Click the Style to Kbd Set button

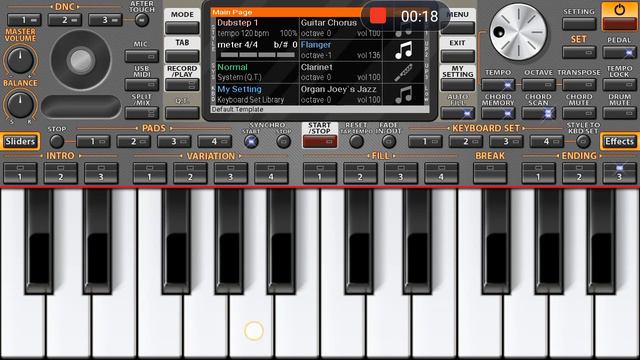[x=583, y=142]
